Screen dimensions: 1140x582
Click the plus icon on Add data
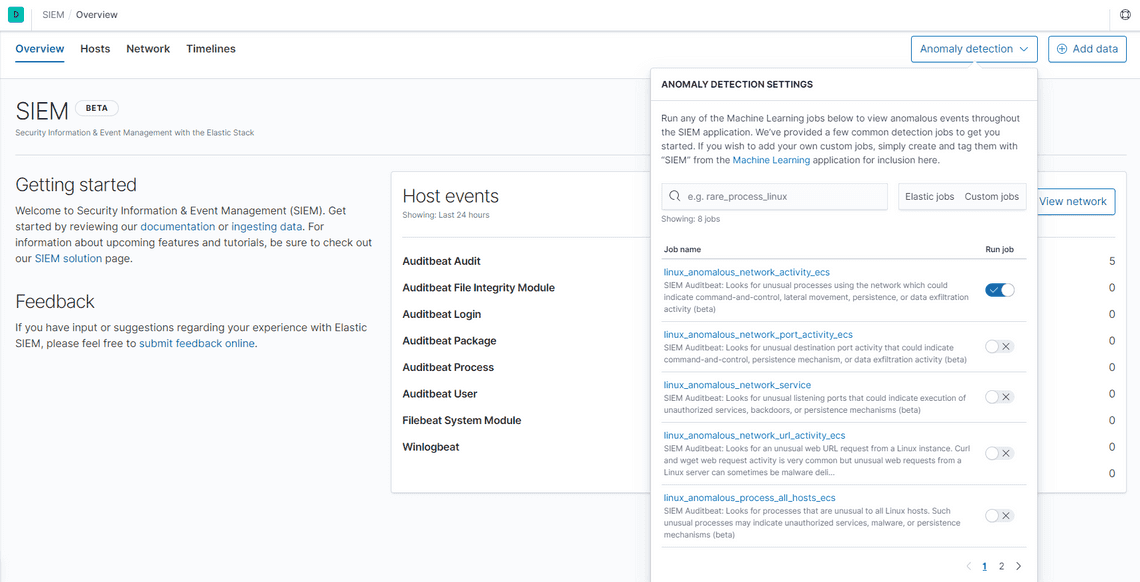(x=1062, y=49)
